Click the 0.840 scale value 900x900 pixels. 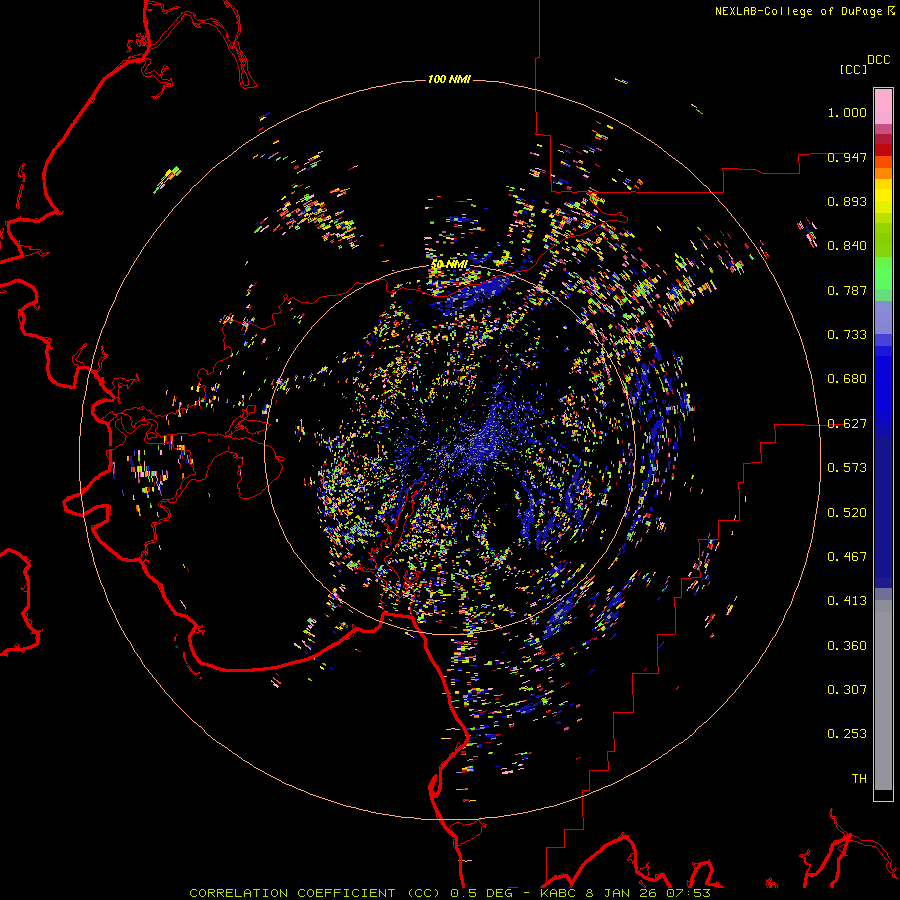point(847,246)
